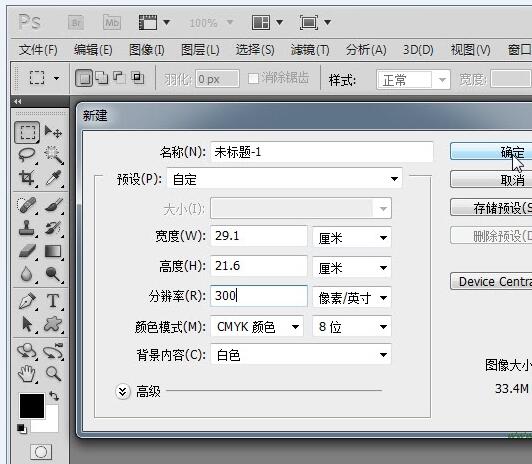Choose New Selection mode in options bar

(x=84, y=78)
